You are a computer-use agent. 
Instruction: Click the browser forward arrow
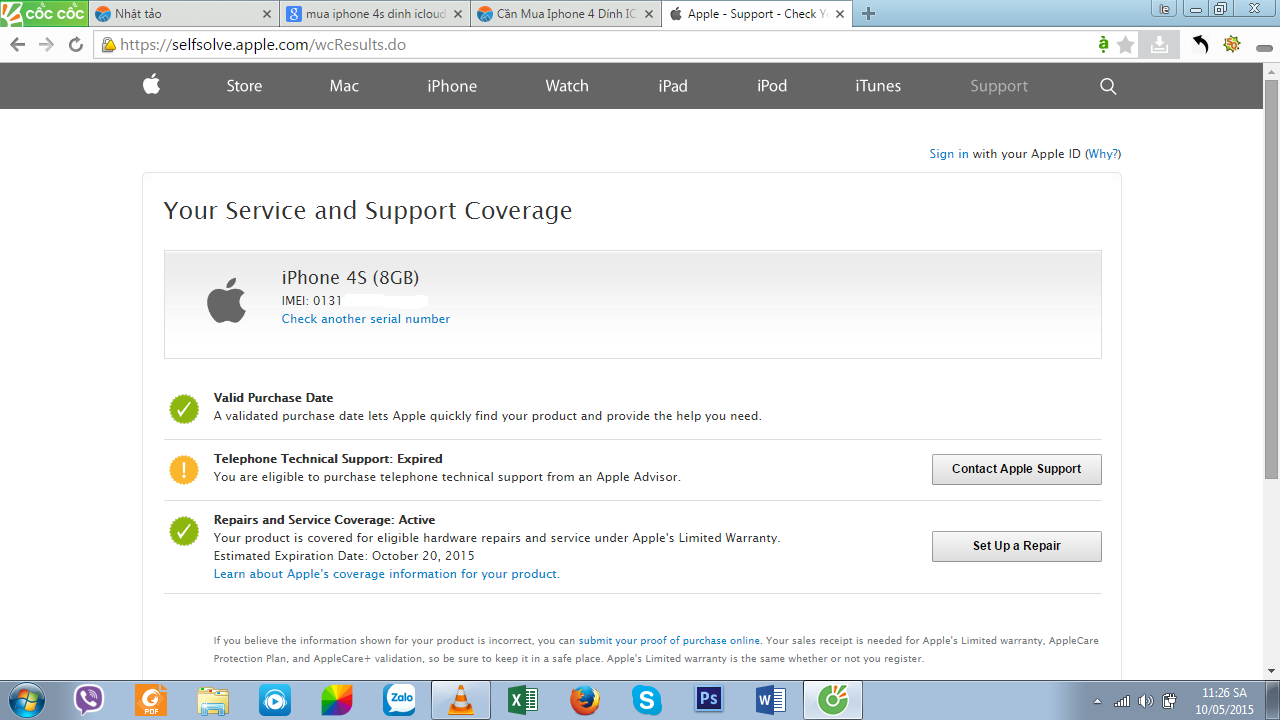(x=46, y=45)
